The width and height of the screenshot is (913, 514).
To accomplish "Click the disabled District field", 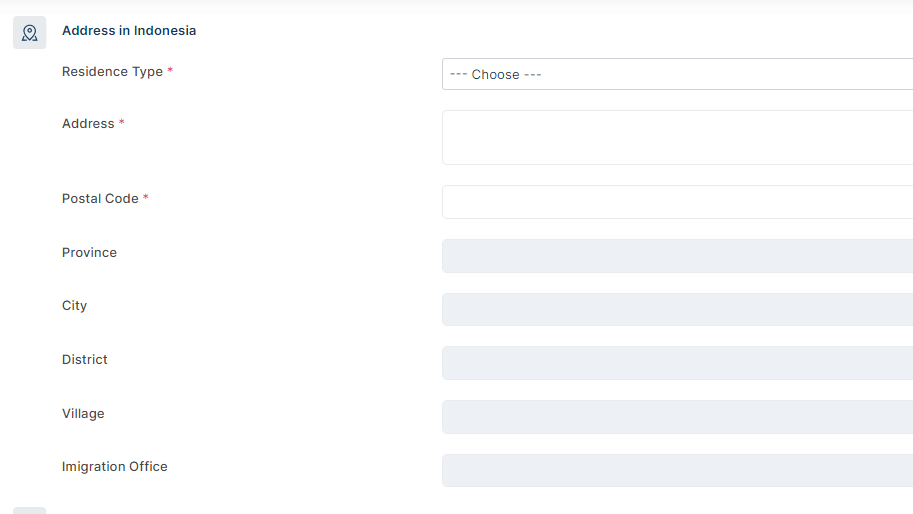I will click(677, 363).
